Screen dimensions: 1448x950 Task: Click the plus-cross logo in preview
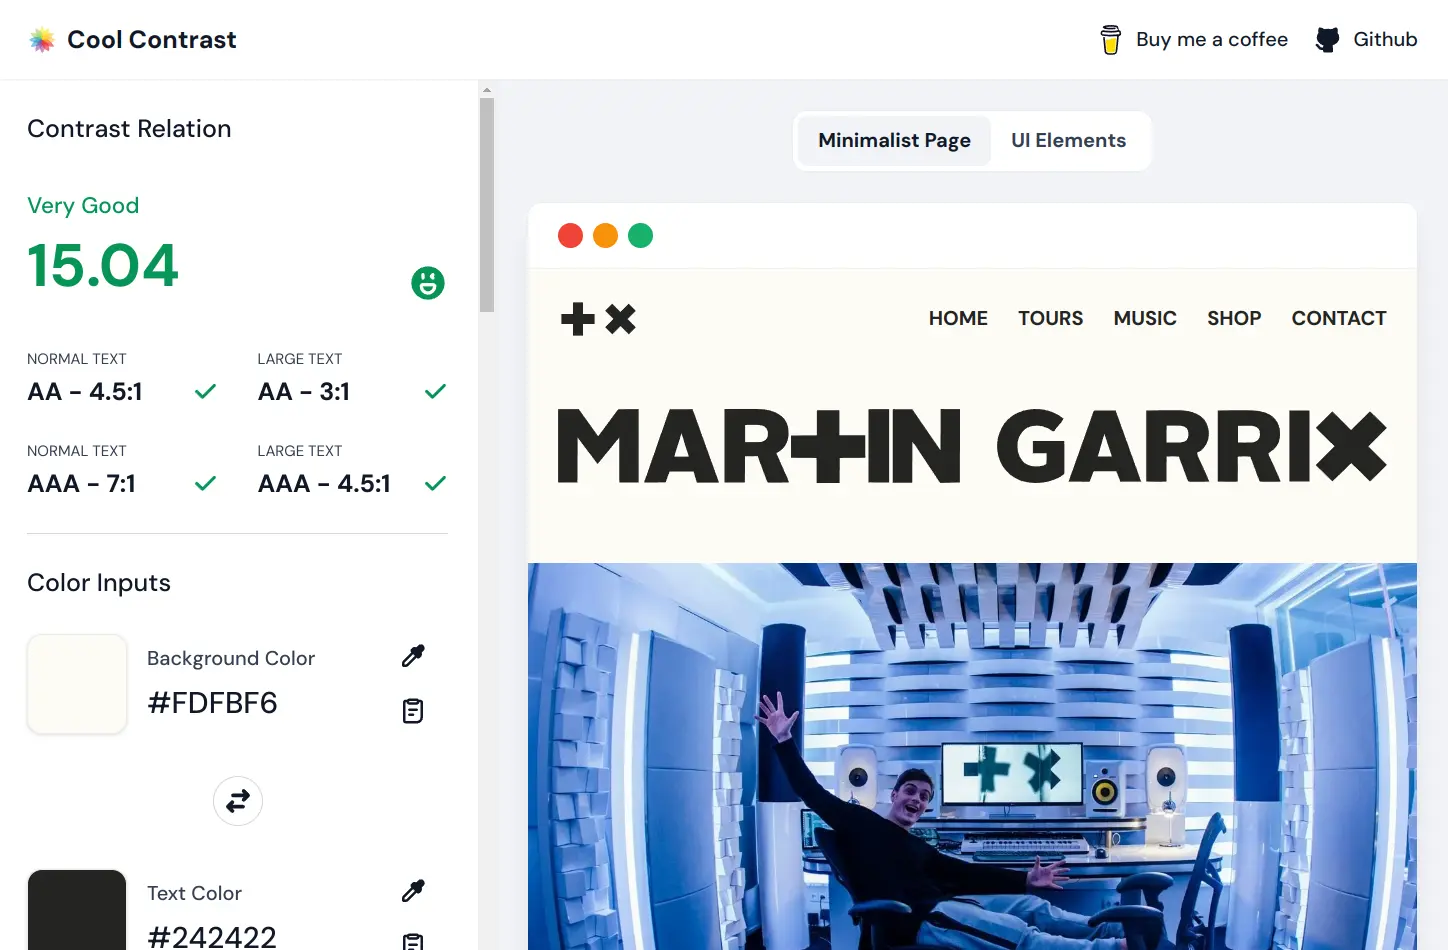pos(598,319)
